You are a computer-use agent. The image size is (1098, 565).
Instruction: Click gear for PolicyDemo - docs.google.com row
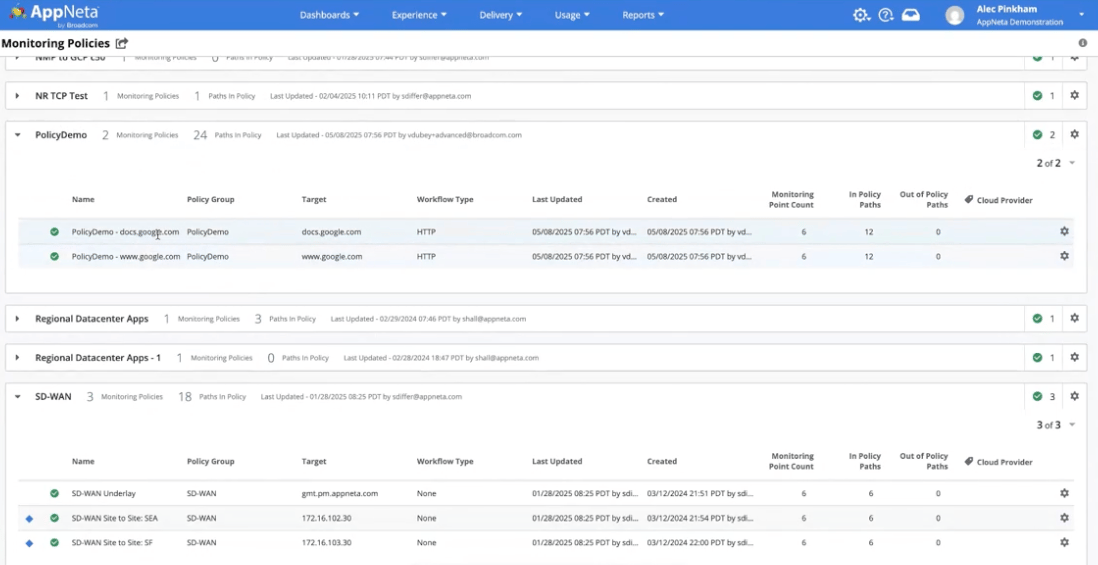click(1064, 232)
